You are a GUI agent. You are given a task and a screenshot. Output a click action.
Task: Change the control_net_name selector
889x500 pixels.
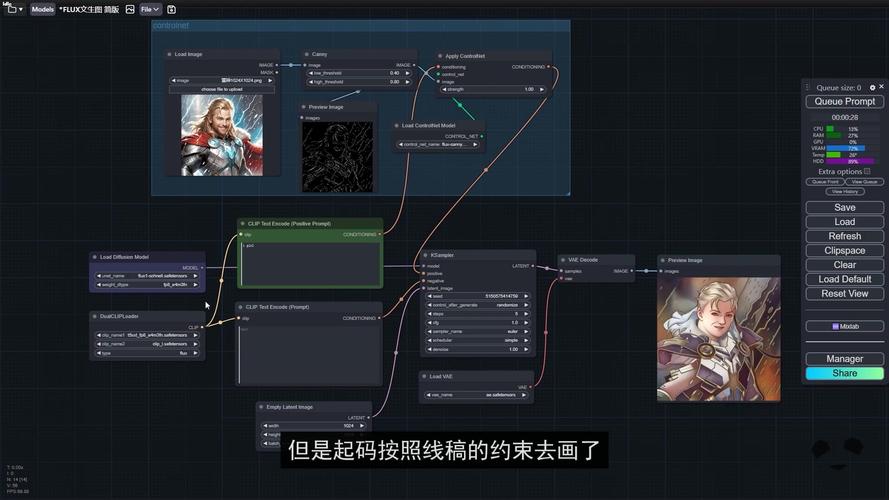click(438, 145)
